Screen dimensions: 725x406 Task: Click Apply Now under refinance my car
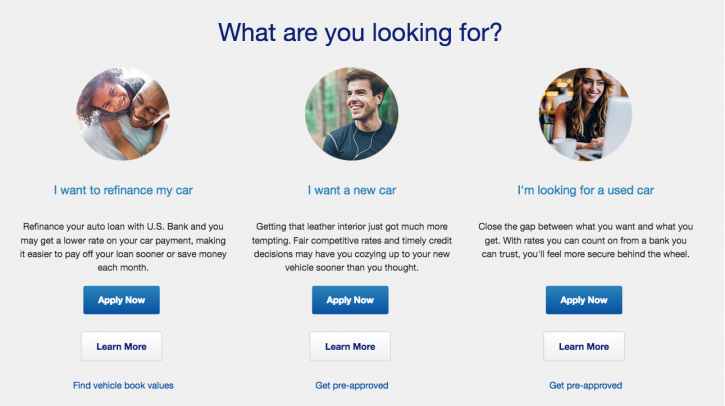pyautogui.click(x=122, y=300)
